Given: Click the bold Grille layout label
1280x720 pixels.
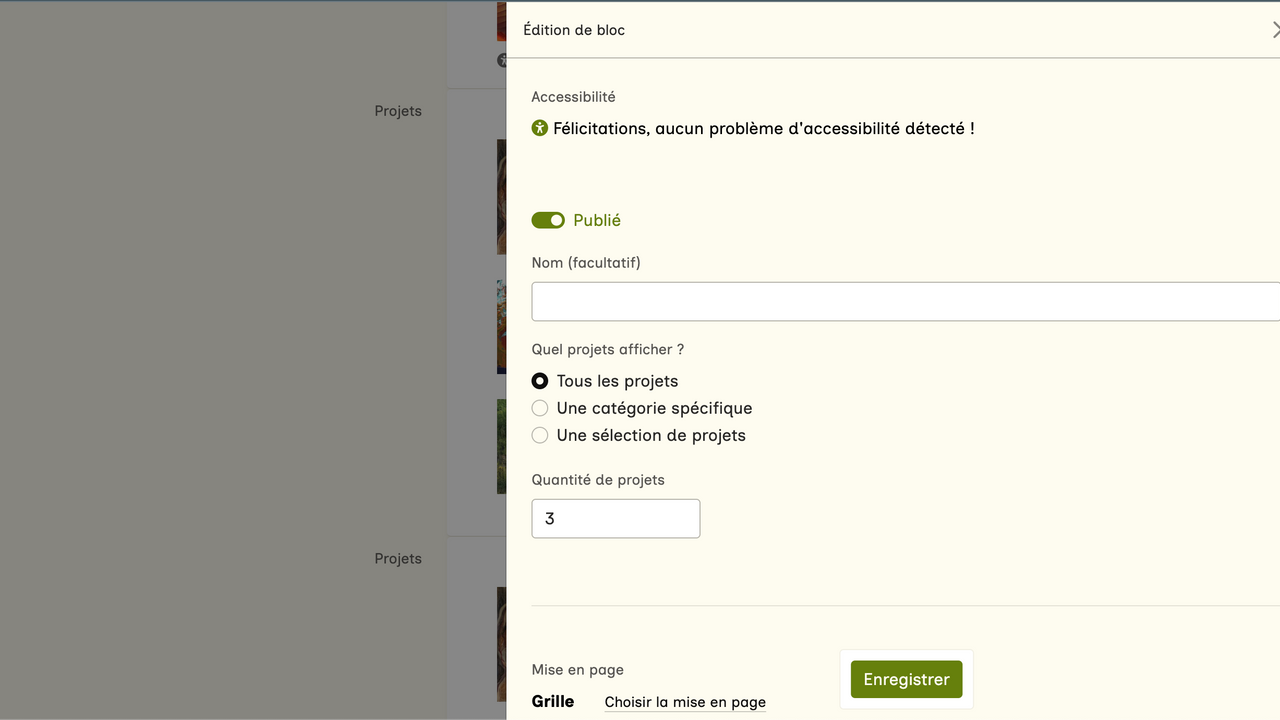Looking at the screenshot, I should coord(553,701).
